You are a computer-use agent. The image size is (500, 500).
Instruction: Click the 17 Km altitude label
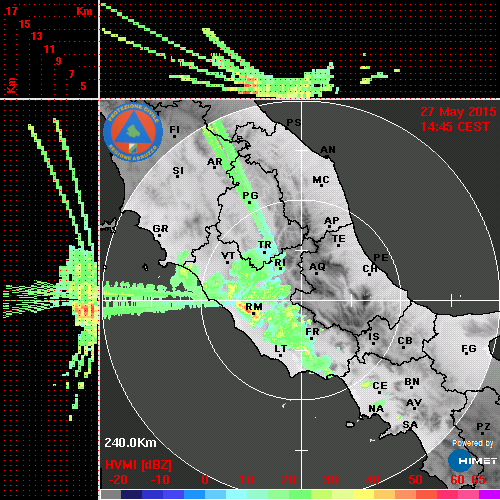11,11
